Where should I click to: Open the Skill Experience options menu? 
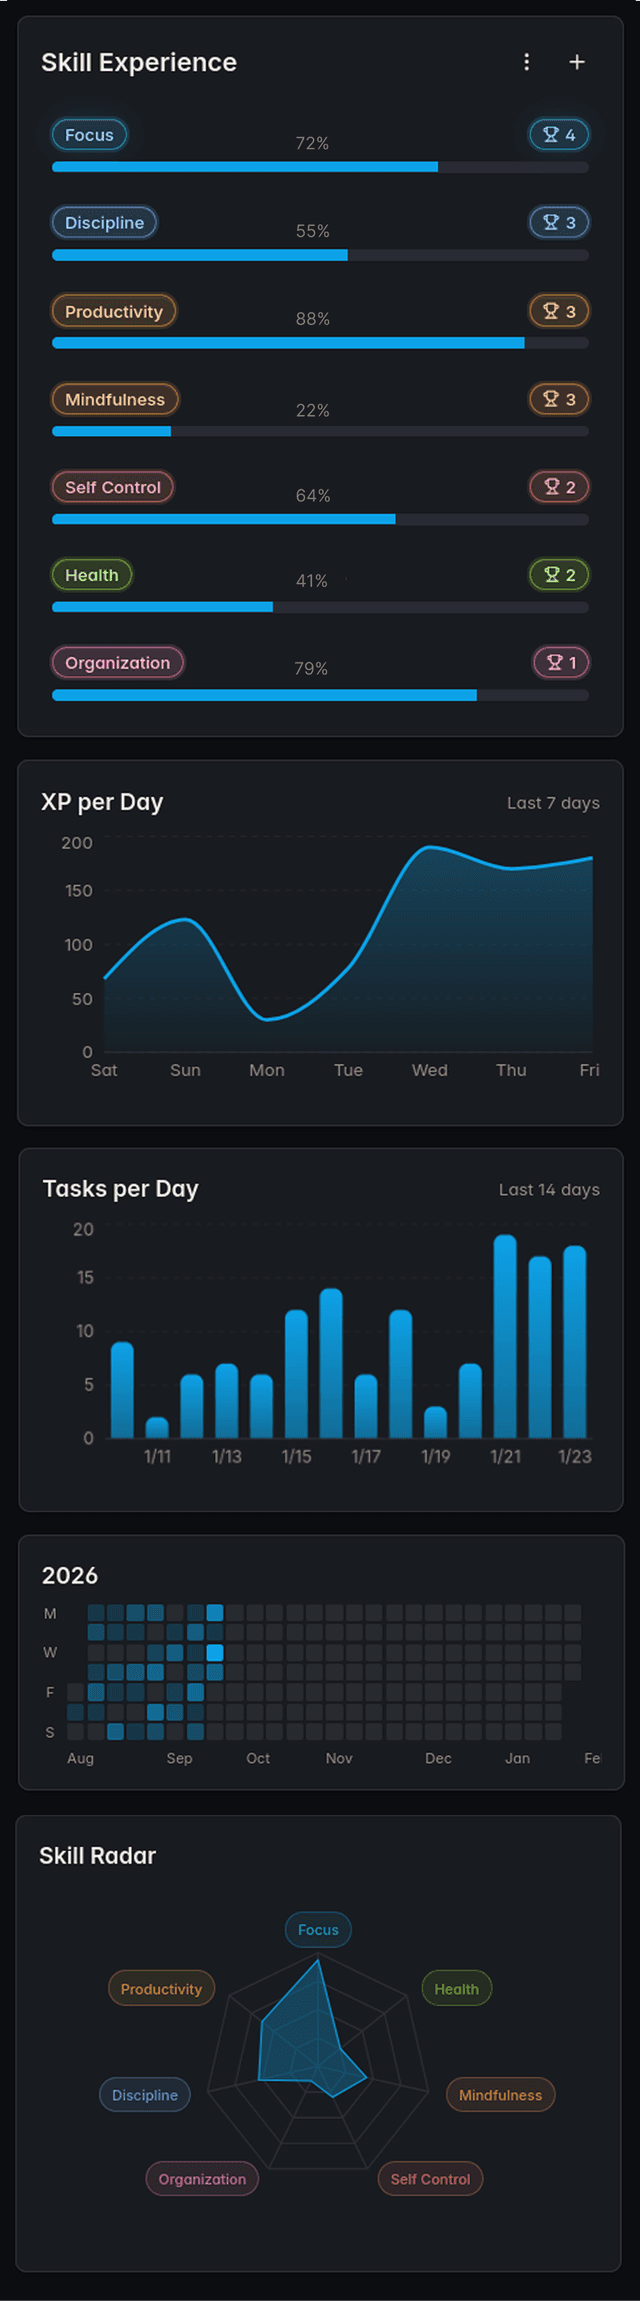tap(527, 61)
